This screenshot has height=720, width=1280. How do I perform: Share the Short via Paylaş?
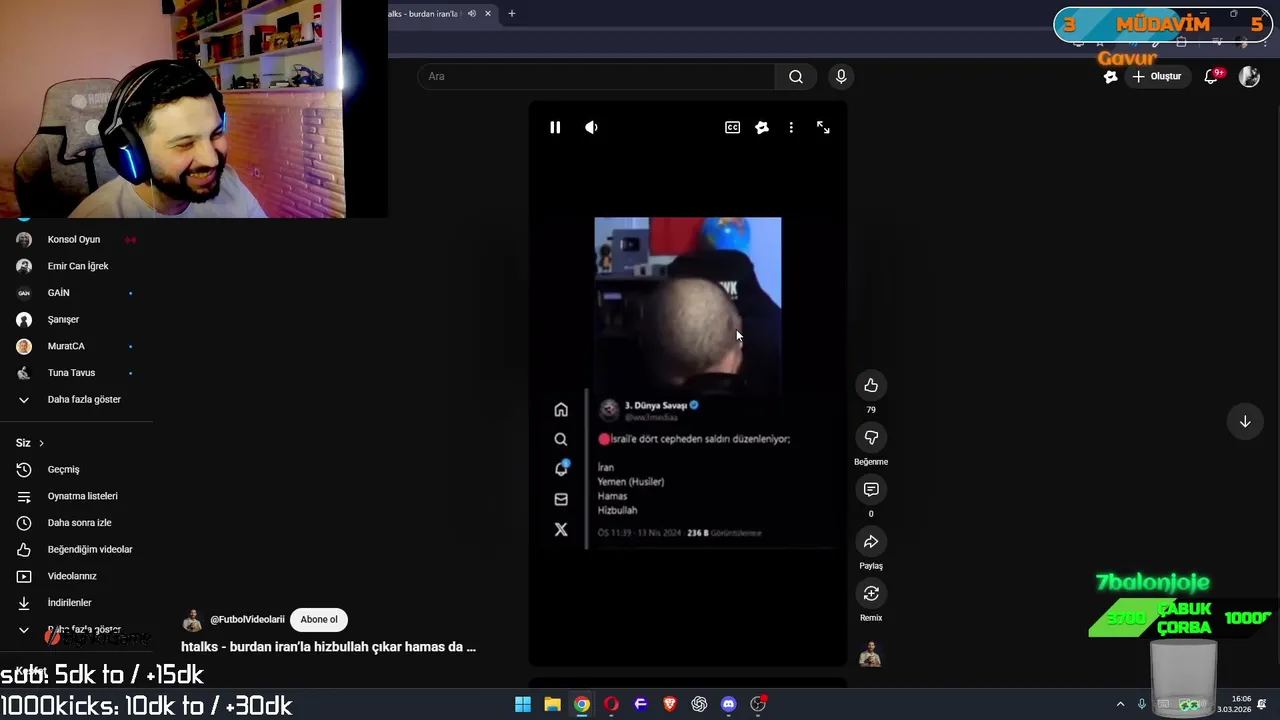(x=871, y=542)
